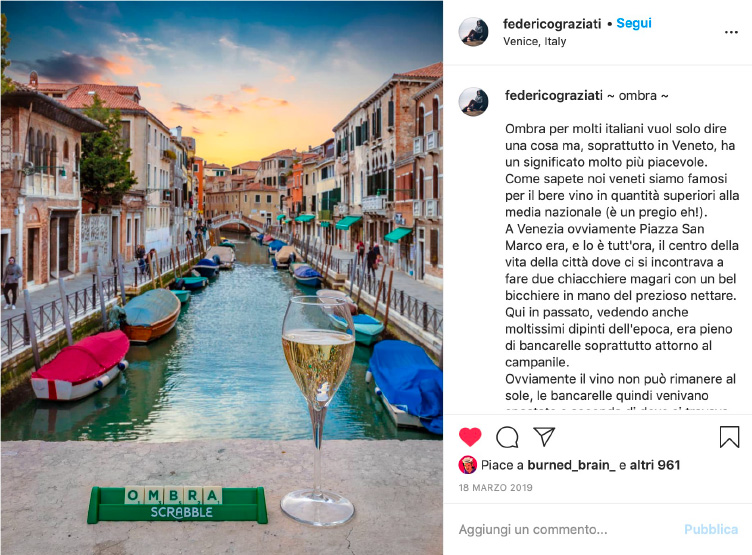The width and height of the screenshot is (752, 555).
Task: Click the ombra title in caption
Action: [638, 95]
